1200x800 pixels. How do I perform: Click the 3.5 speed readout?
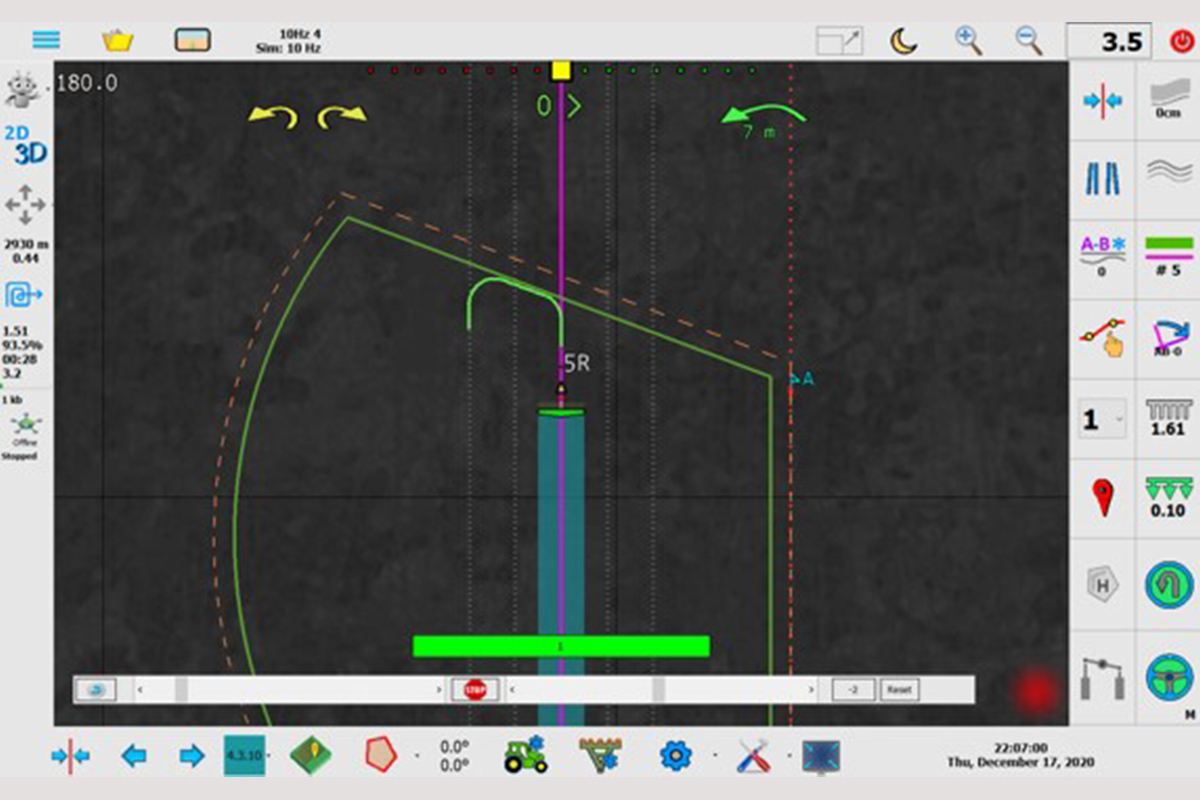[1109, 42]
